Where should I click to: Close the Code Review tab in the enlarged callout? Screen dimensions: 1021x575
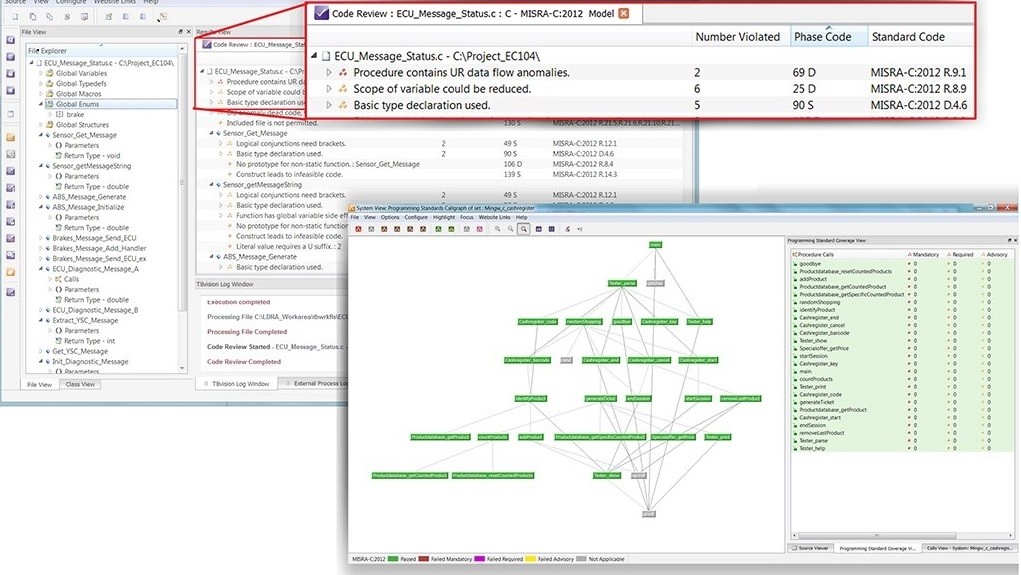click(624, 13)
